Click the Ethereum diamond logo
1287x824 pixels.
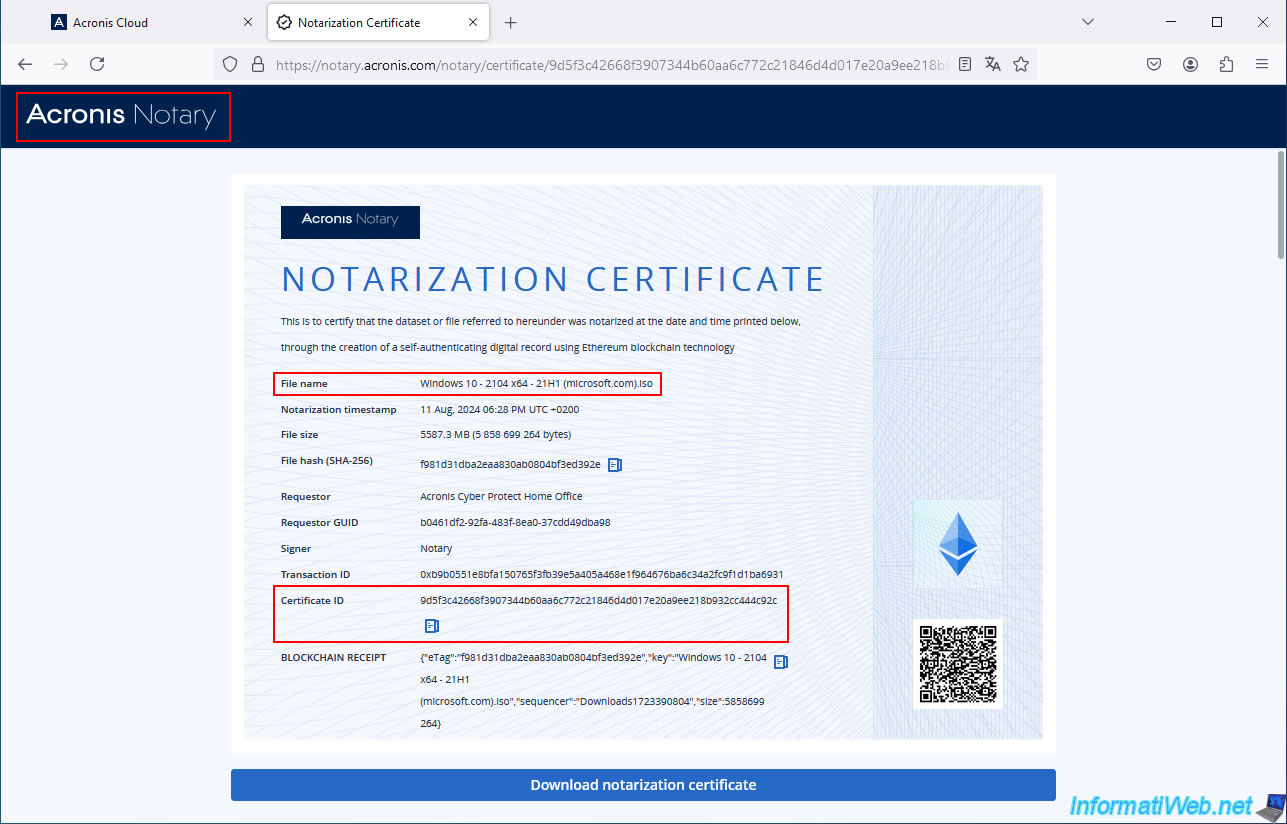point(958,544)
